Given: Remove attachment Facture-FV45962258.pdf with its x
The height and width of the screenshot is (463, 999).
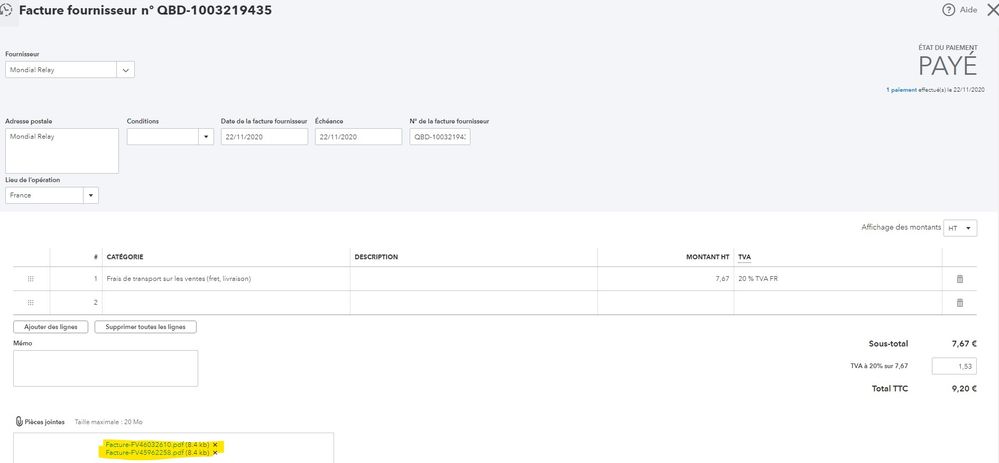Looking at the screenshot, I should tap(215, 452).
